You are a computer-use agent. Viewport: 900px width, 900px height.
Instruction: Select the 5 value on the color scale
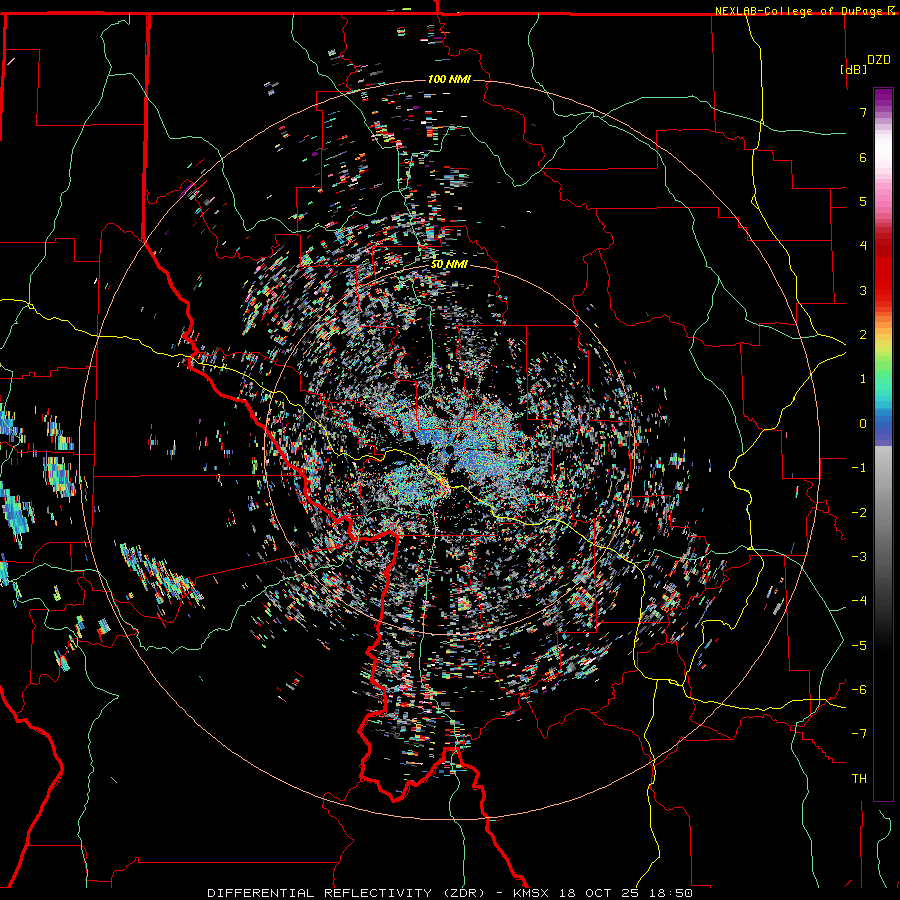[x=863, y=201]
